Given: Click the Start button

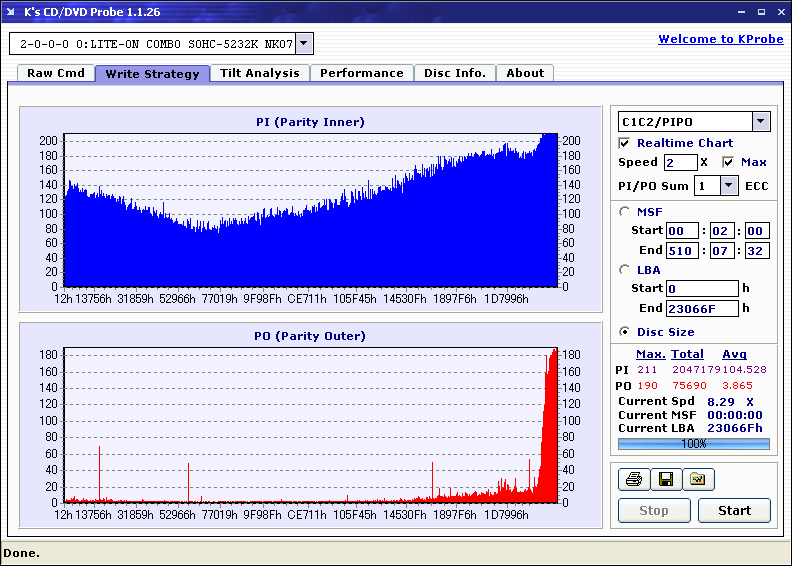Looking at the screenshot, I should click(x=734, y=510).
